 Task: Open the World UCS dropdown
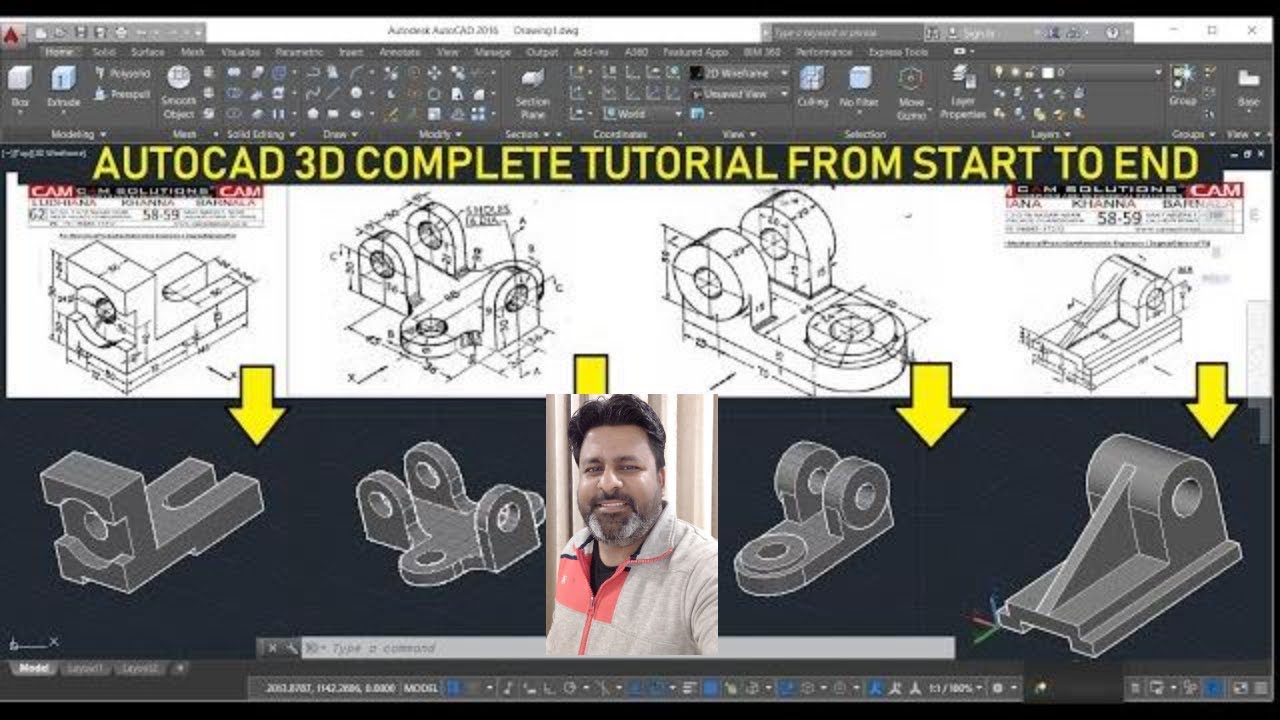tap(643, 114)
